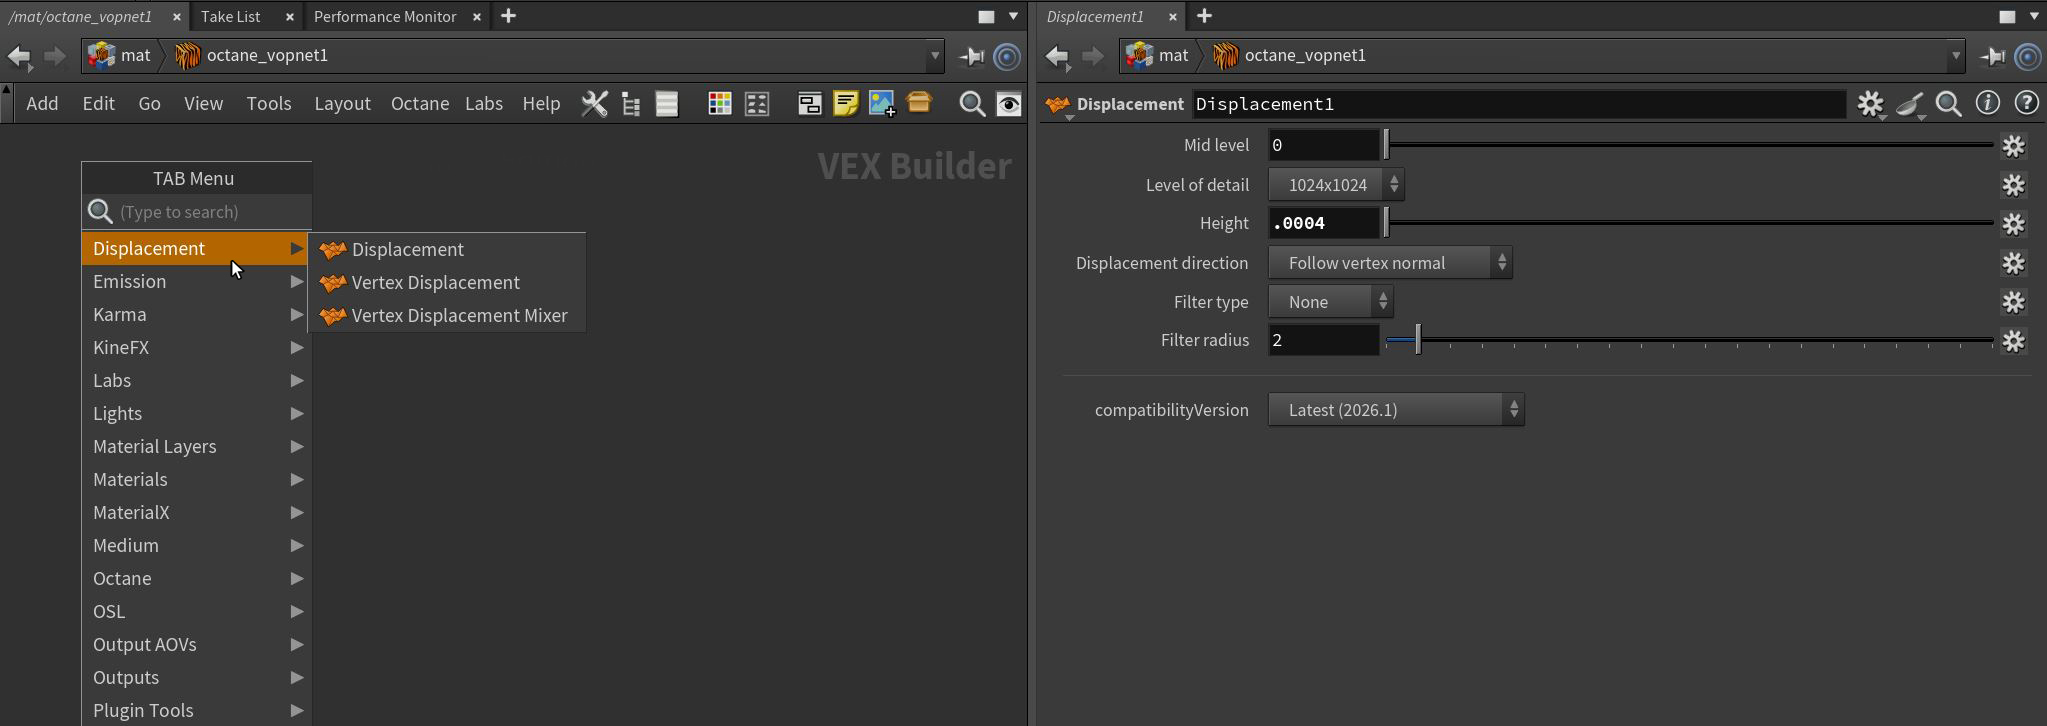Expand the compatibilityVersion dropdown
The width and height of the screenshot is (2047, 726).
click(1395, 410)
